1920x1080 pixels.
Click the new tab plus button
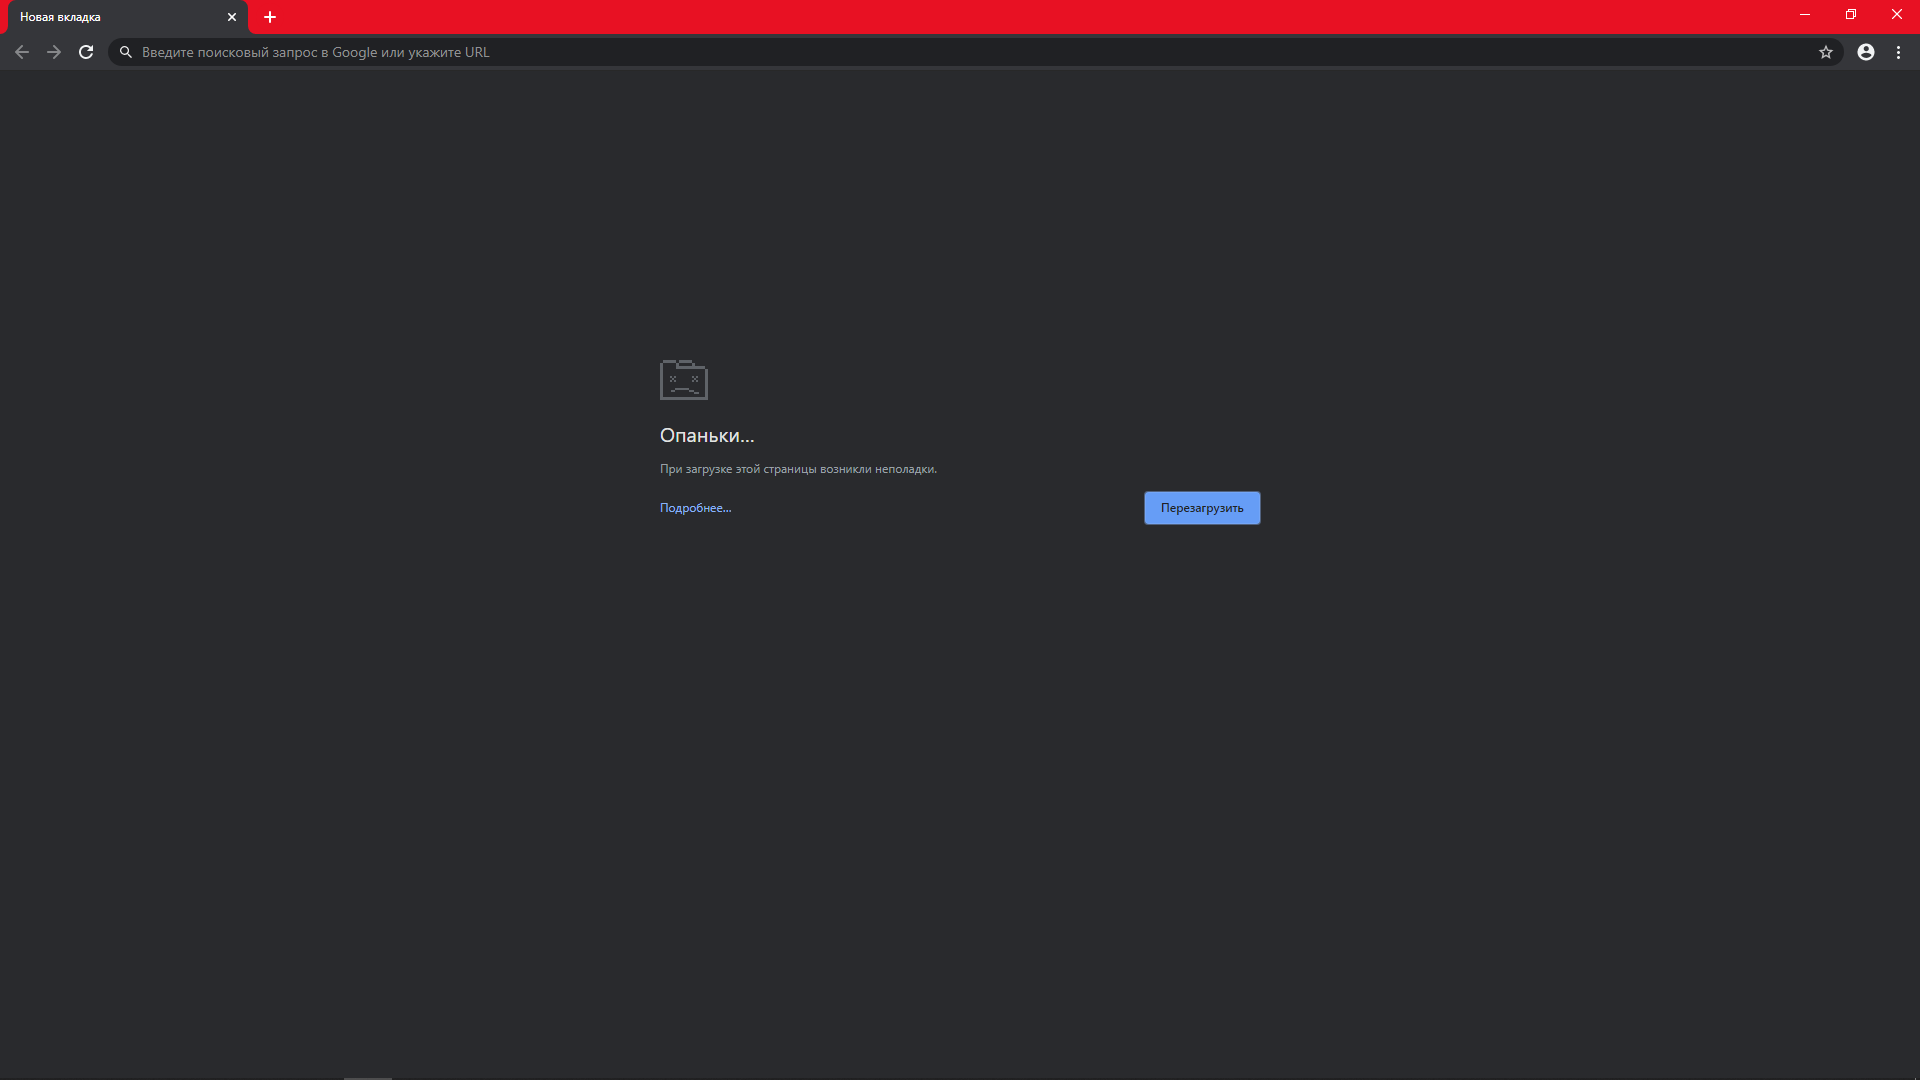(x=270, y=16)
